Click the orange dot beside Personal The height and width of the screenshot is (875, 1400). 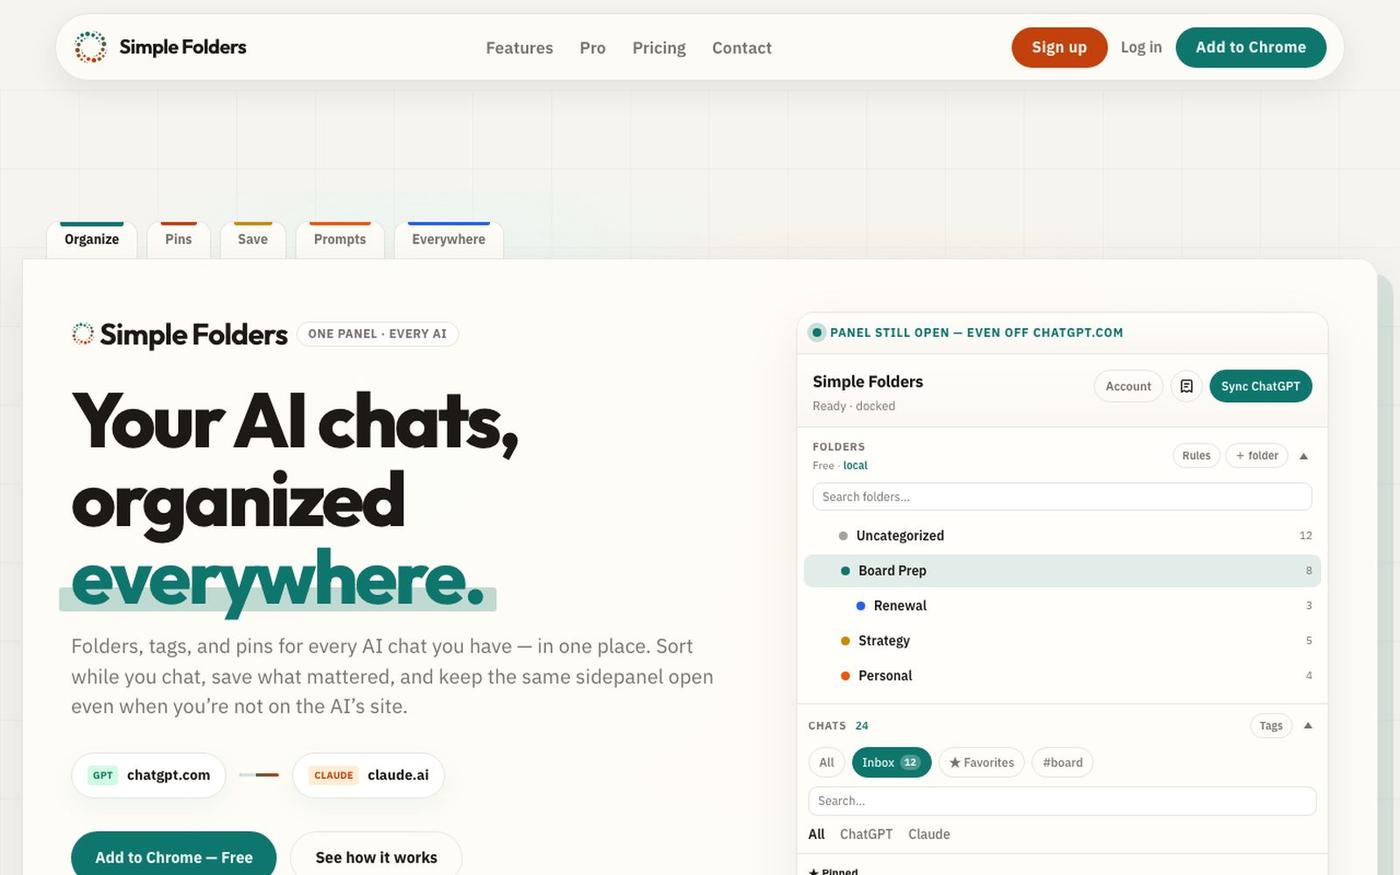845,676
